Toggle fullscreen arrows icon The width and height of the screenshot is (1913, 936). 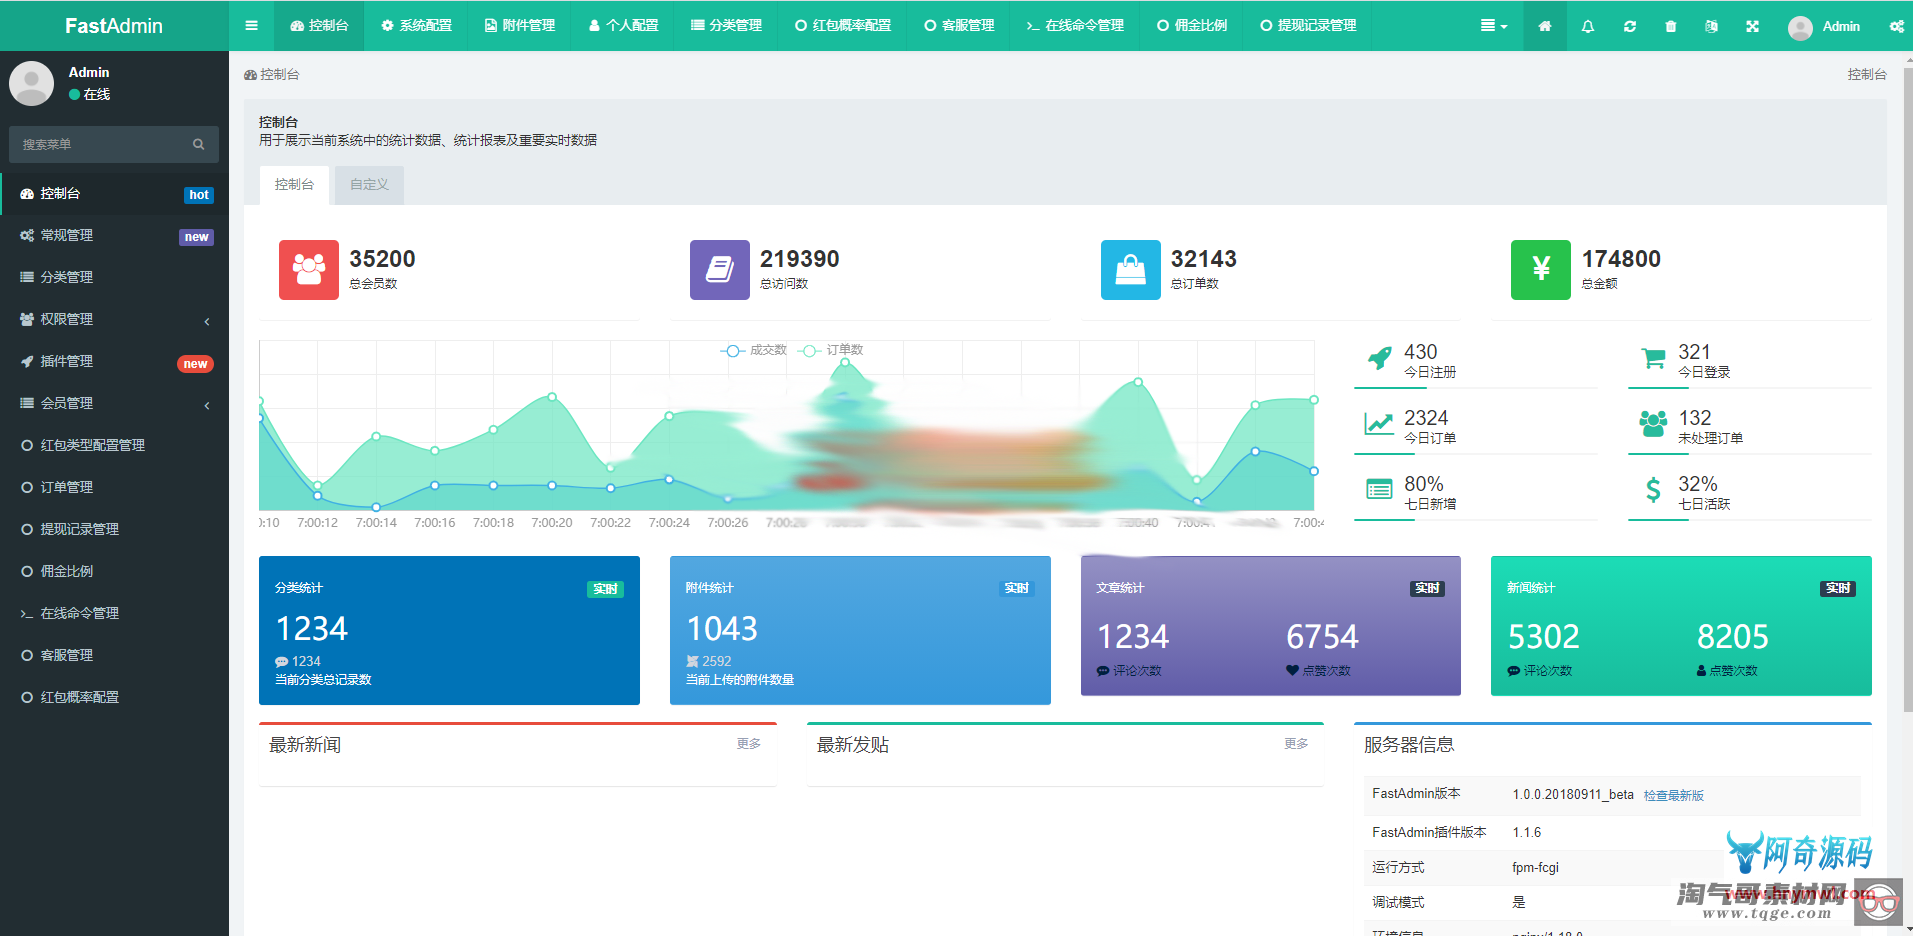(x=1753, y=26)
